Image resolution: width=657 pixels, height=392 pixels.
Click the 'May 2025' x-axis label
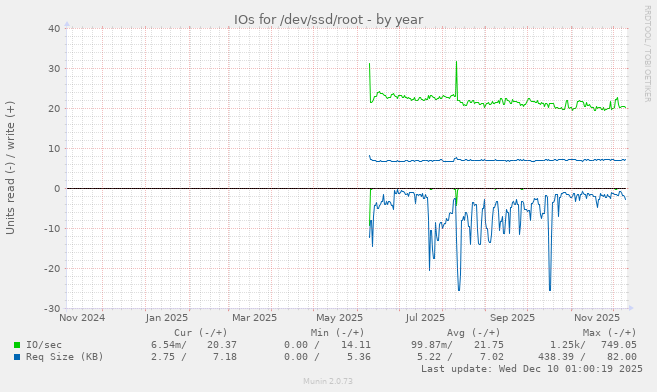coord(339,318)
